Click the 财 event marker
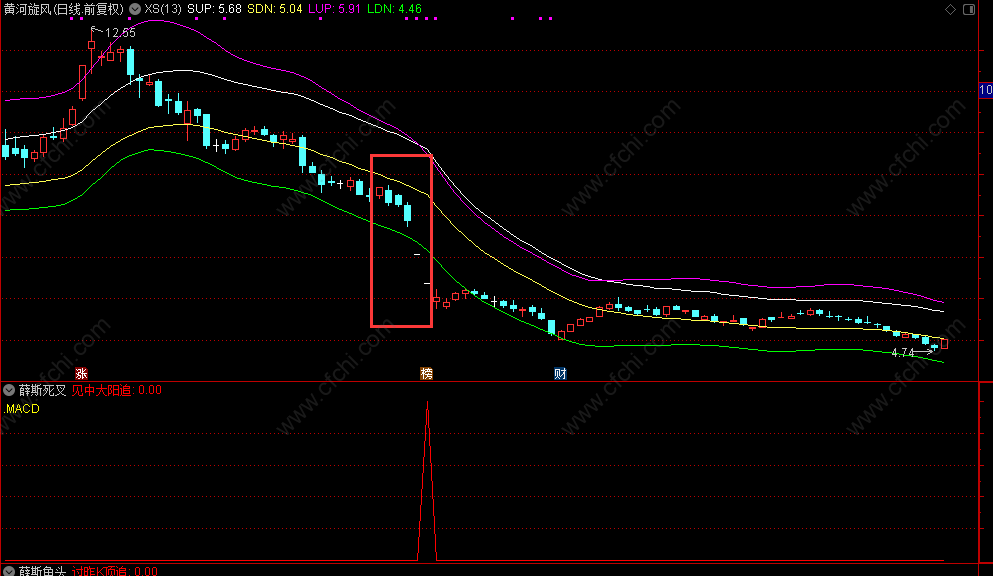Screen dimensions: 993x576 560,373
